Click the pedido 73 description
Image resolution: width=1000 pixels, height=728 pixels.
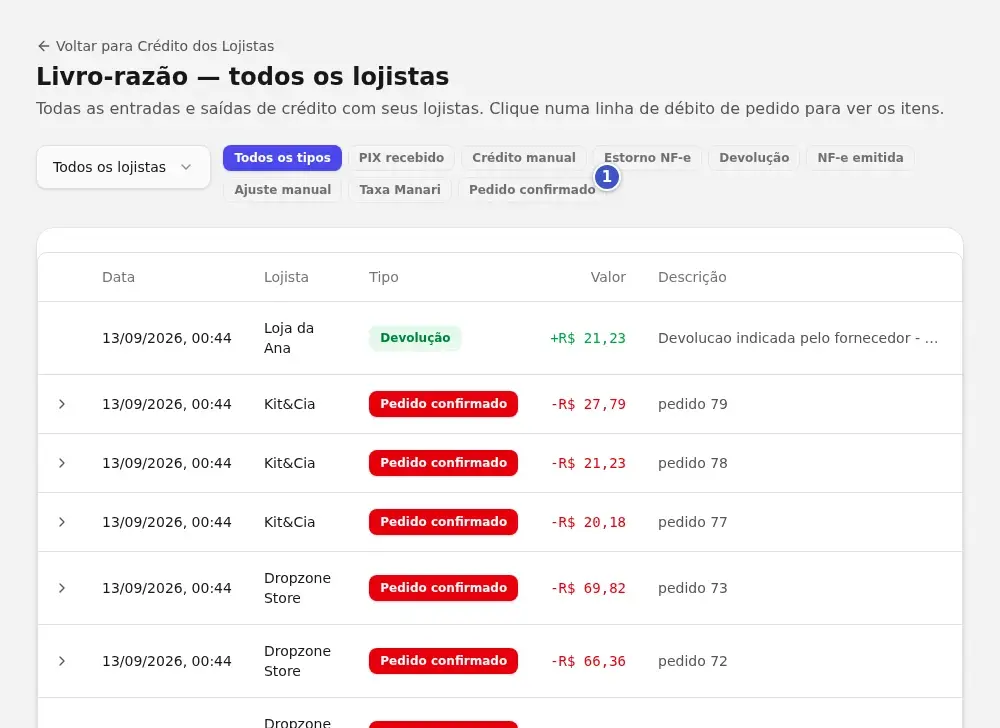(x=693, y=588)
